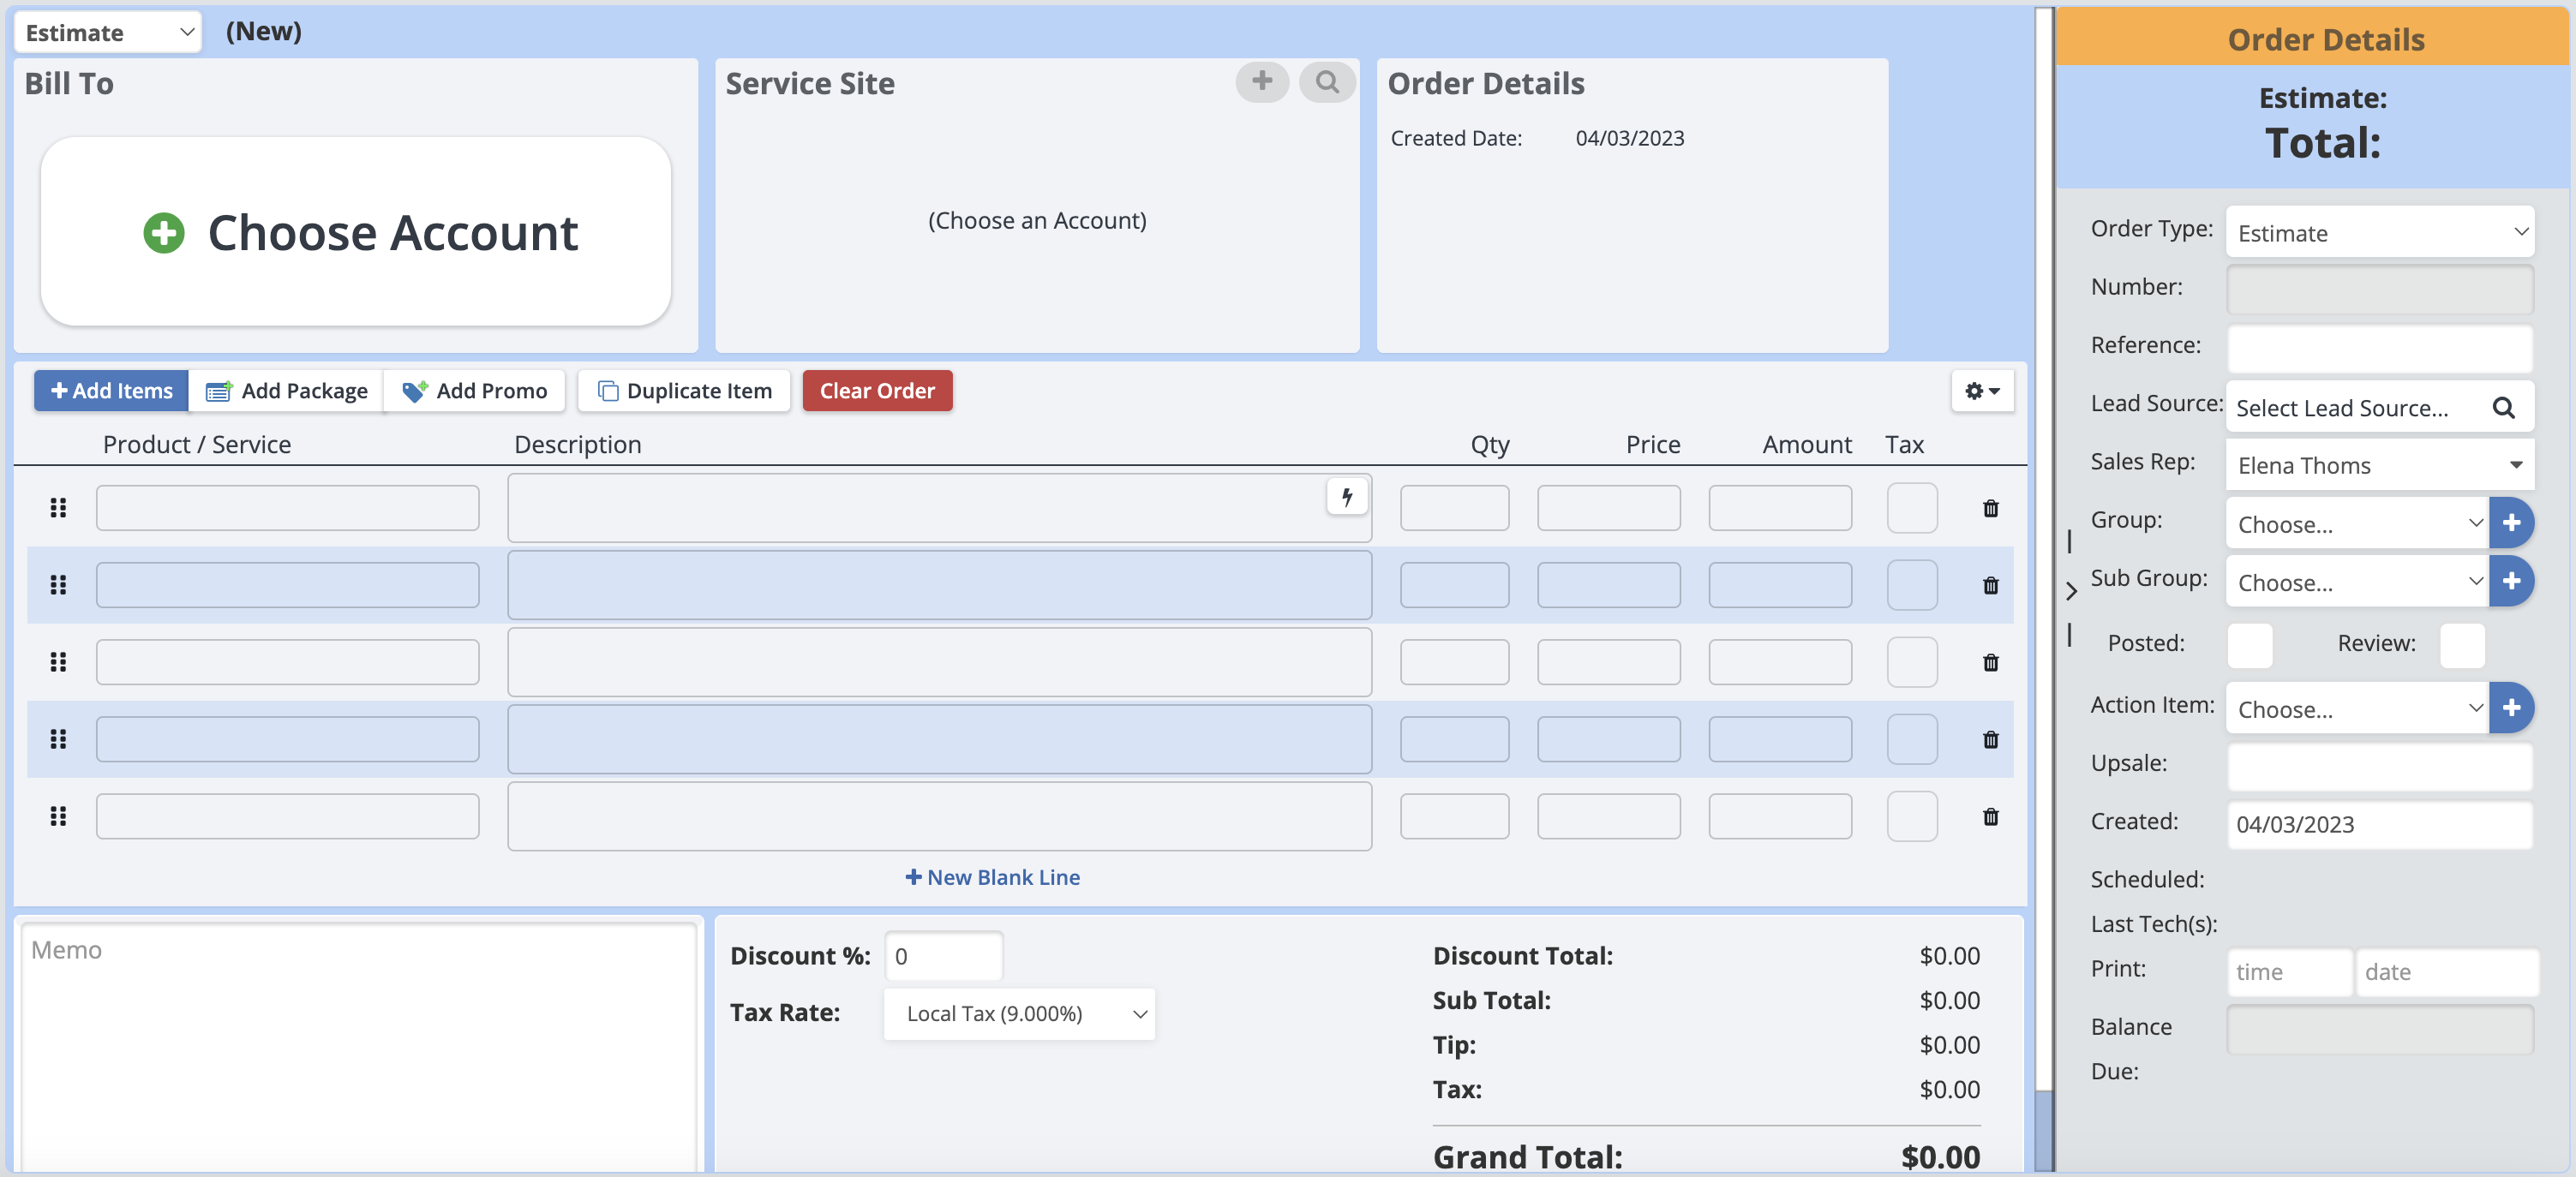The width and height of the screenshot is (2576, 1177).
Task: Toggle the Review checkbox
Action: coord(2461,644)
